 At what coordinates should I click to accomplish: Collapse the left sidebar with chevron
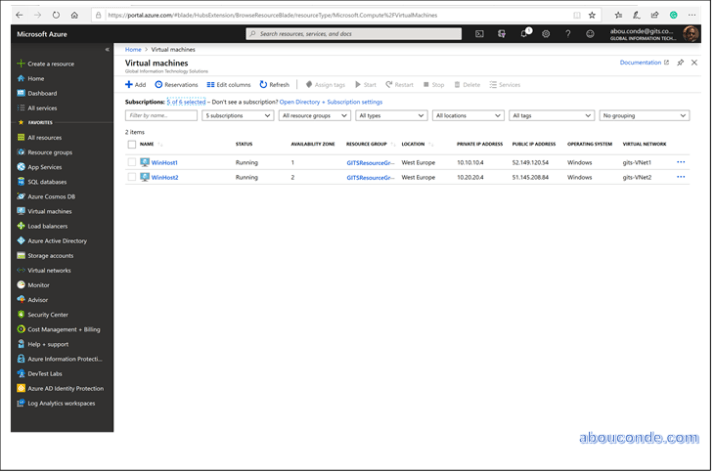coord(107,49)
